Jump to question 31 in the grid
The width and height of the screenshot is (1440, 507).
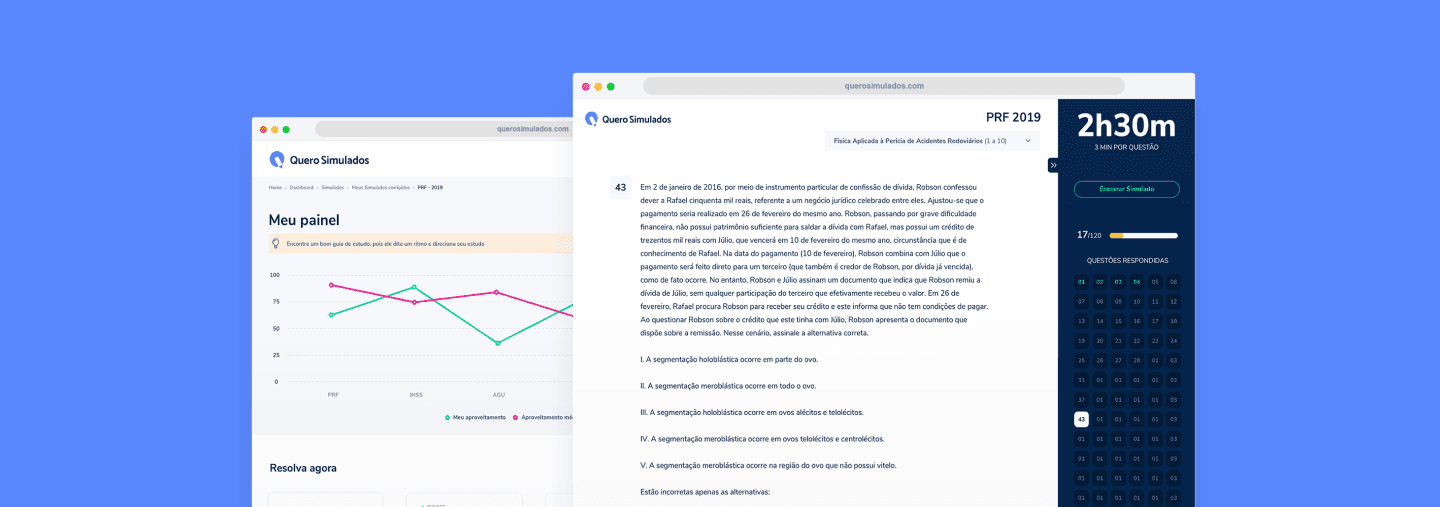click(1081, 380)
